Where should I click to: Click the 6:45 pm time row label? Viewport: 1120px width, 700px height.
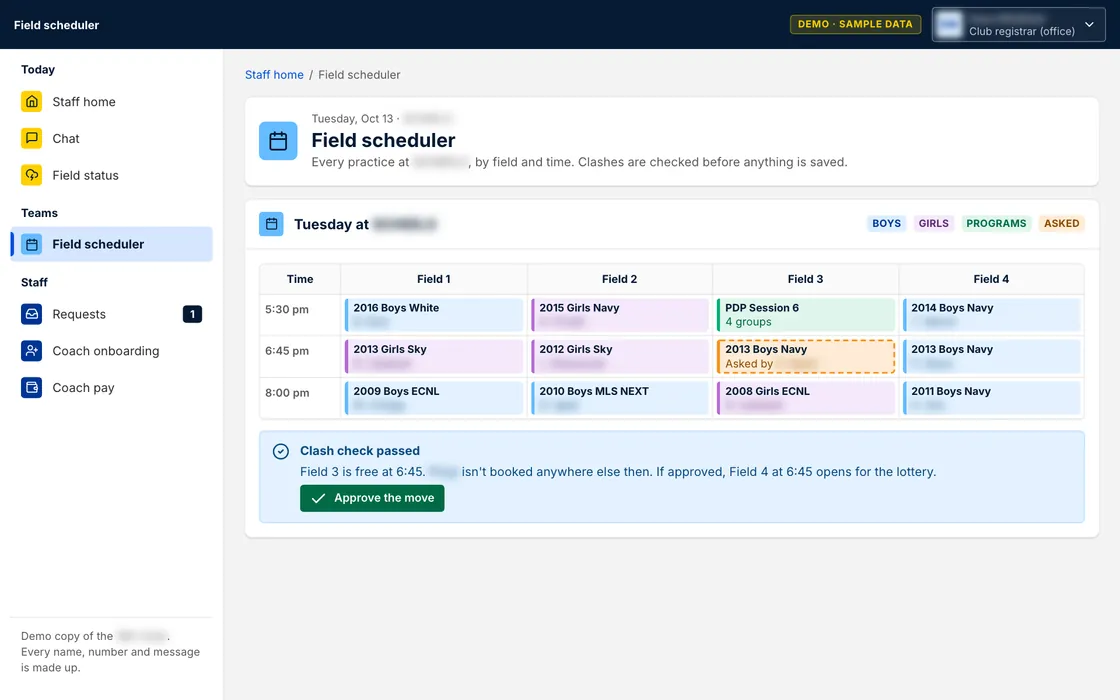pos(287,351)
